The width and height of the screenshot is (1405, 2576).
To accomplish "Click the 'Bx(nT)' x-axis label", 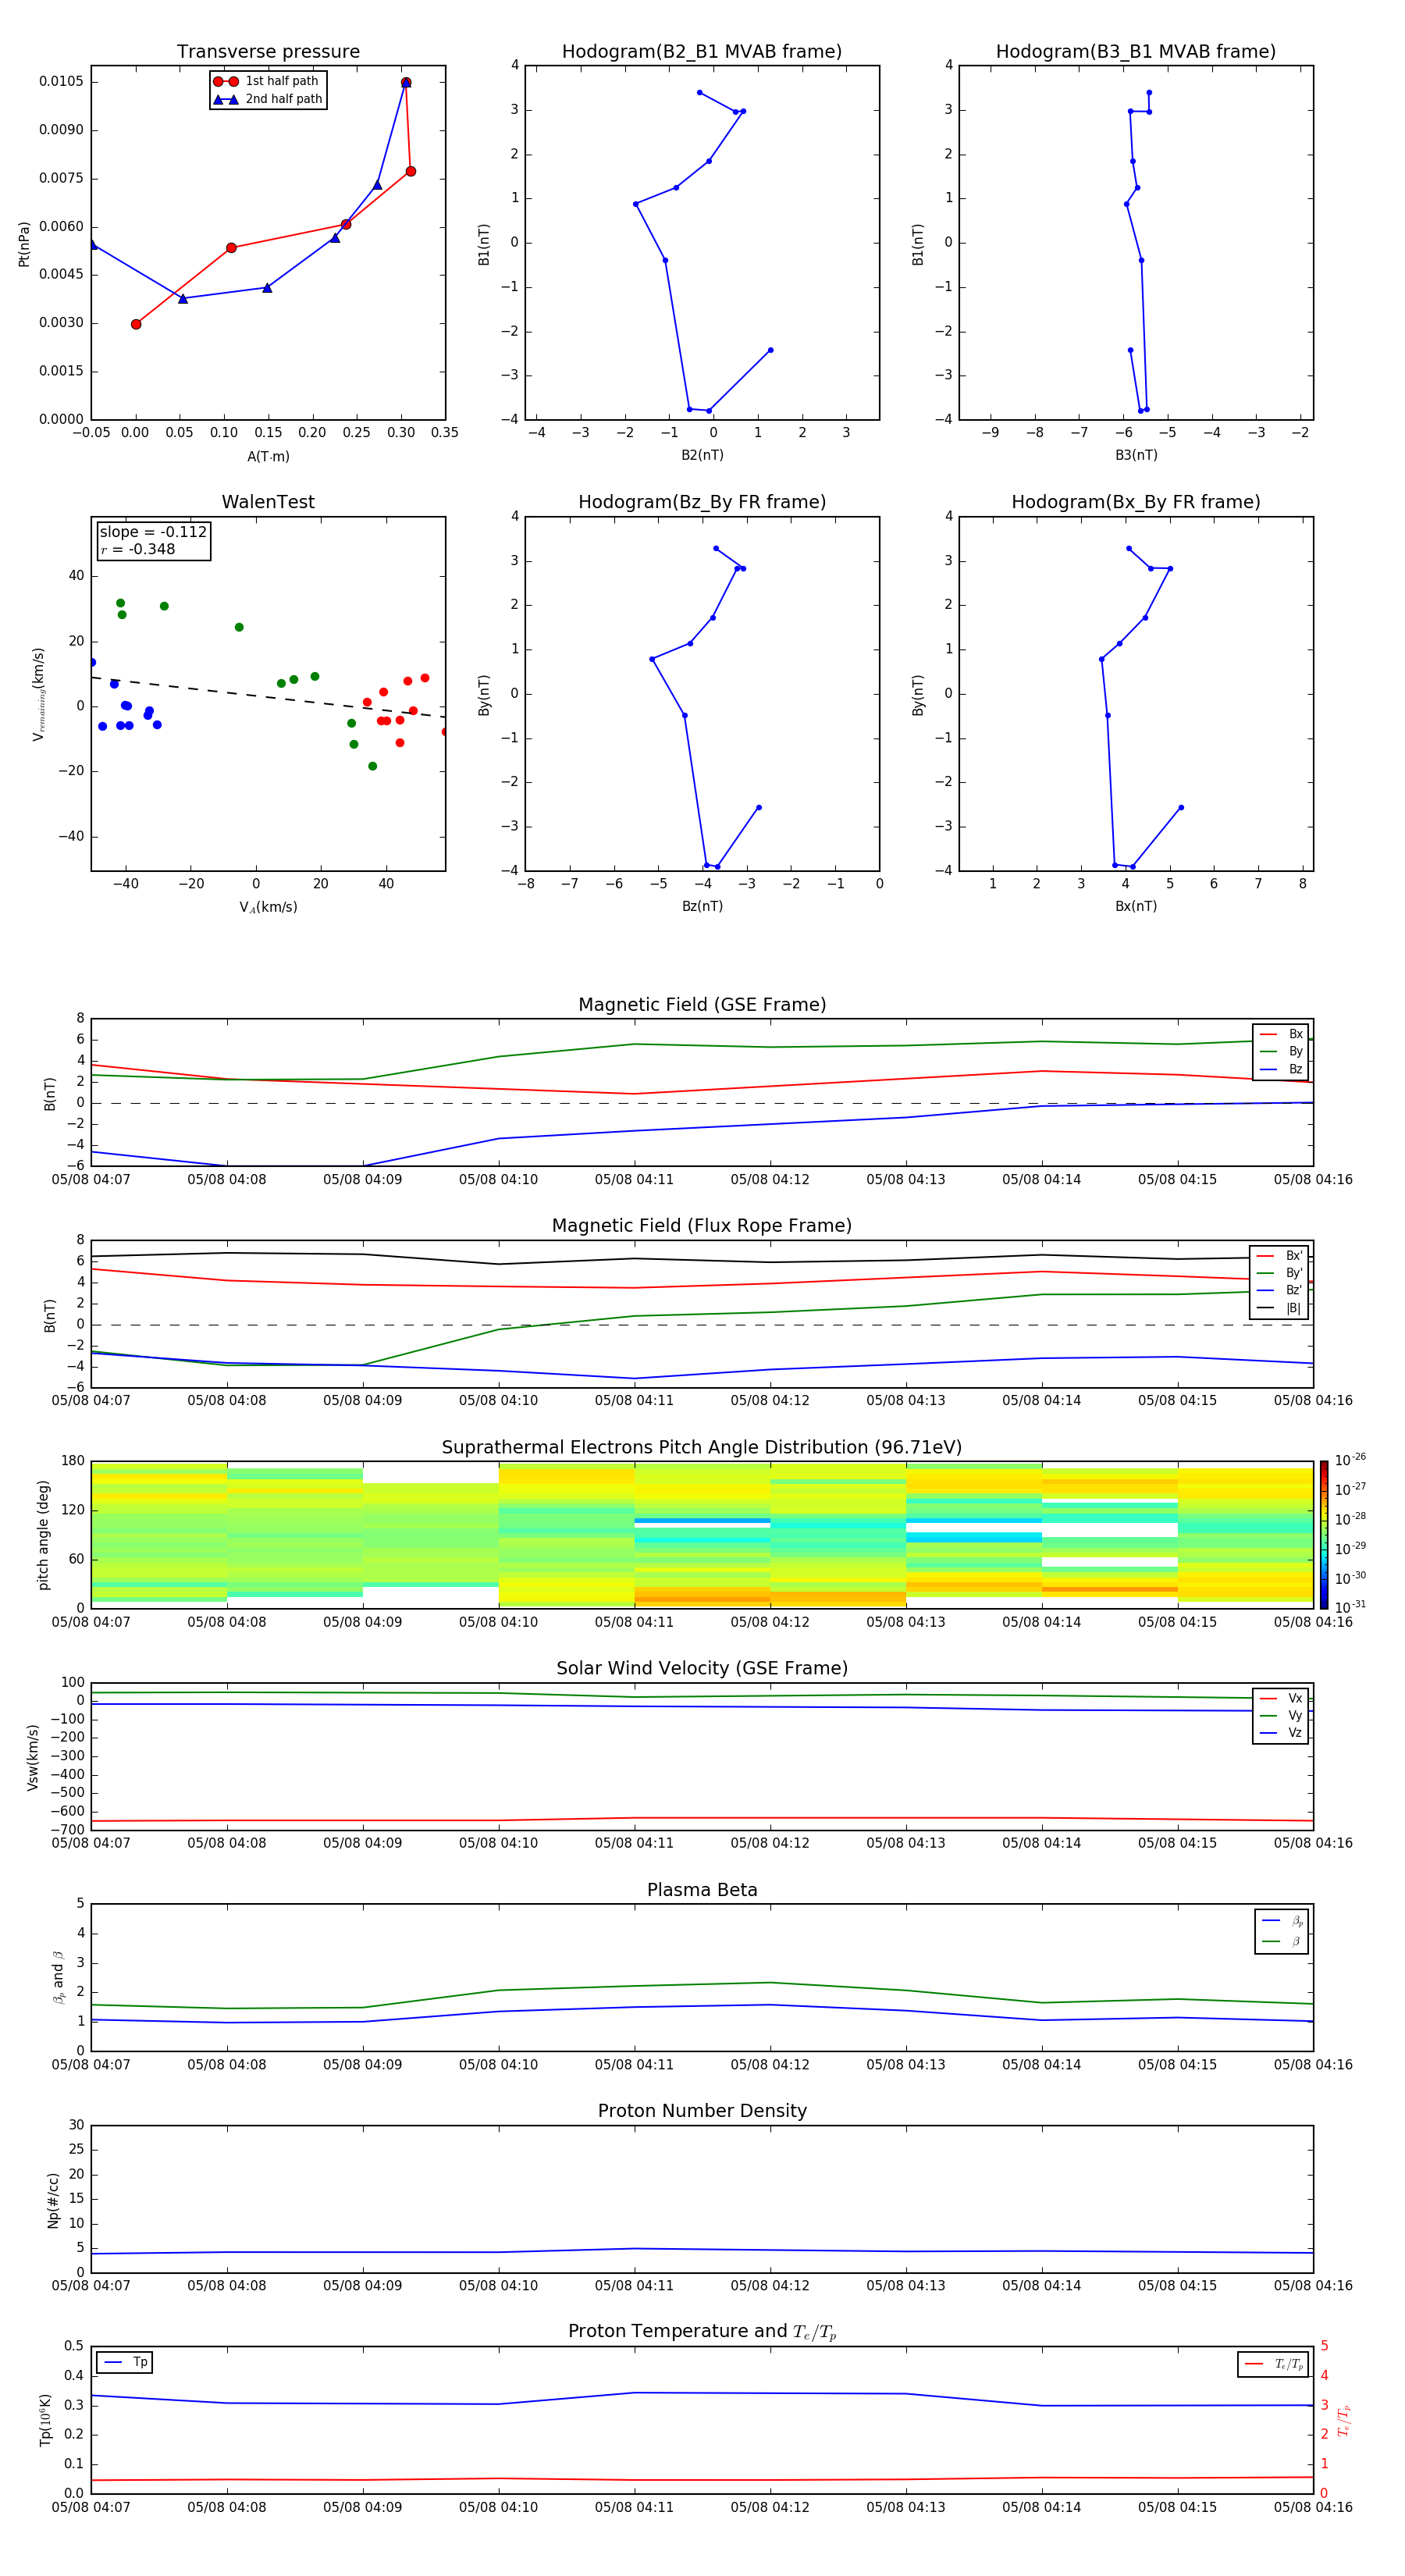I will (x=1136, y=906).
